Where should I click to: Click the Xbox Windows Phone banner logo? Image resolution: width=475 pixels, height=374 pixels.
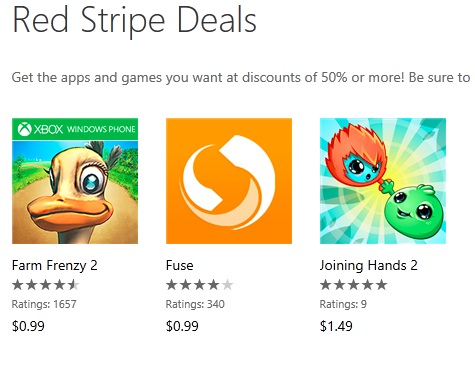click(x=77, y=129)
